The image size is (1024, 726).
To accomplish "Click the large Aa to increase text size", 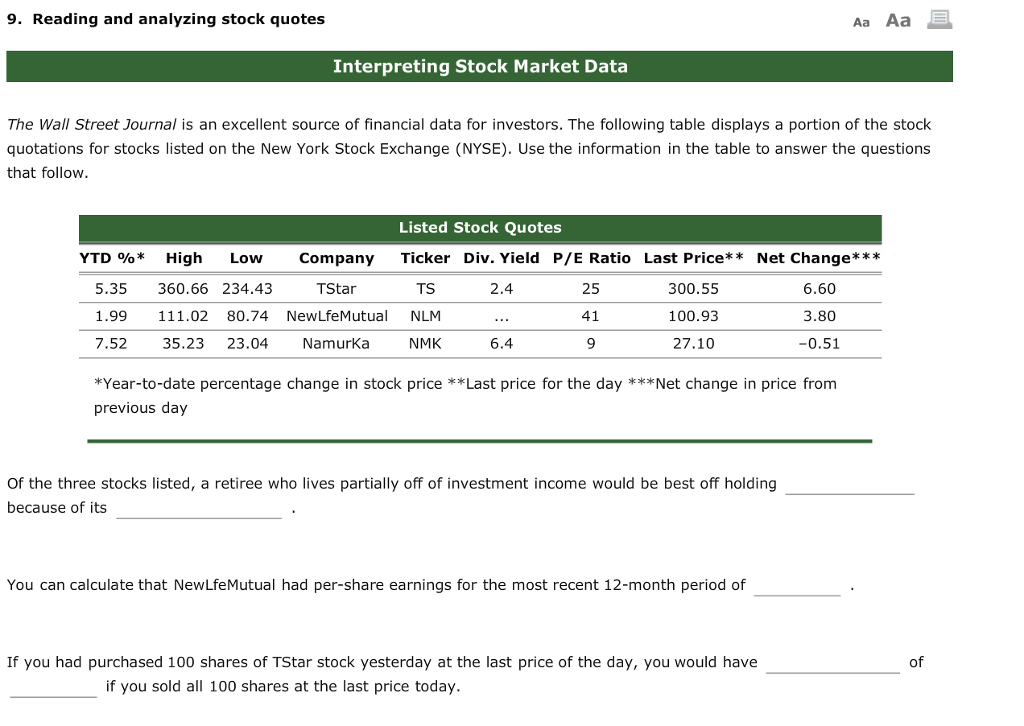I will pos(897,20).
